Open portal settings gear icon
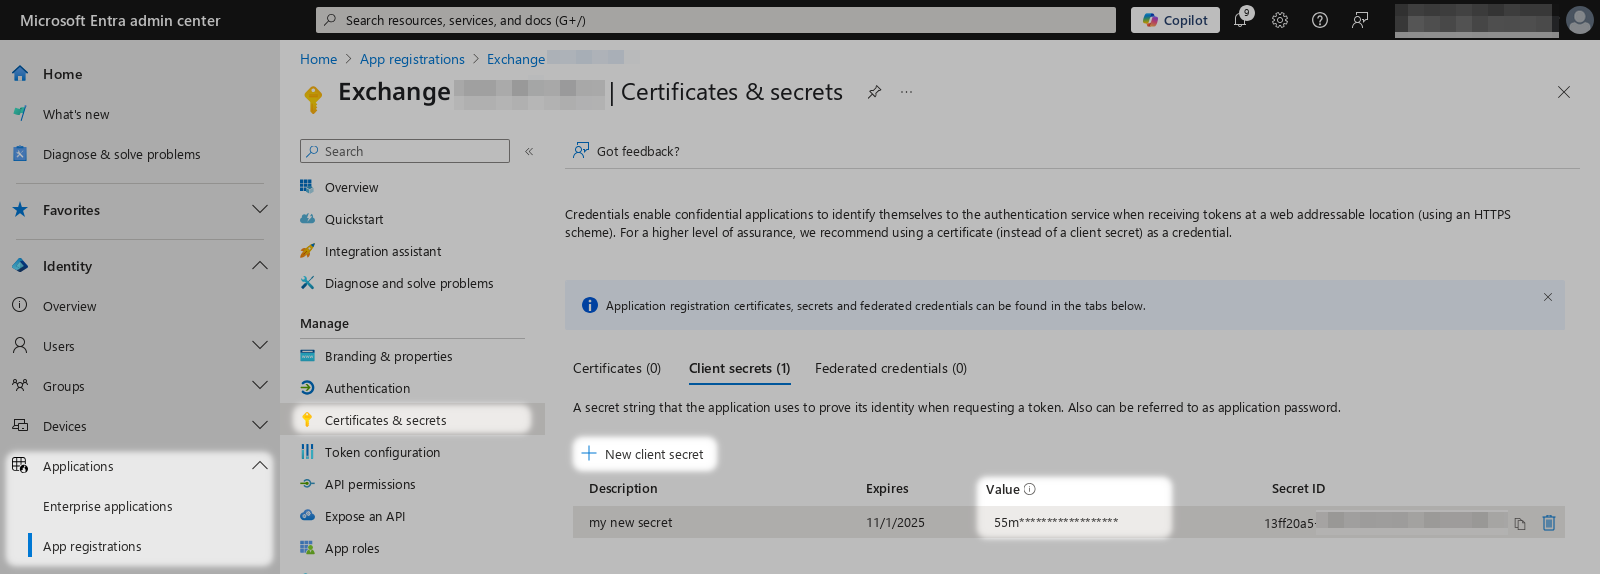Image resolution: width=1600 pixels, height=574 pixels. [1280, 20]
